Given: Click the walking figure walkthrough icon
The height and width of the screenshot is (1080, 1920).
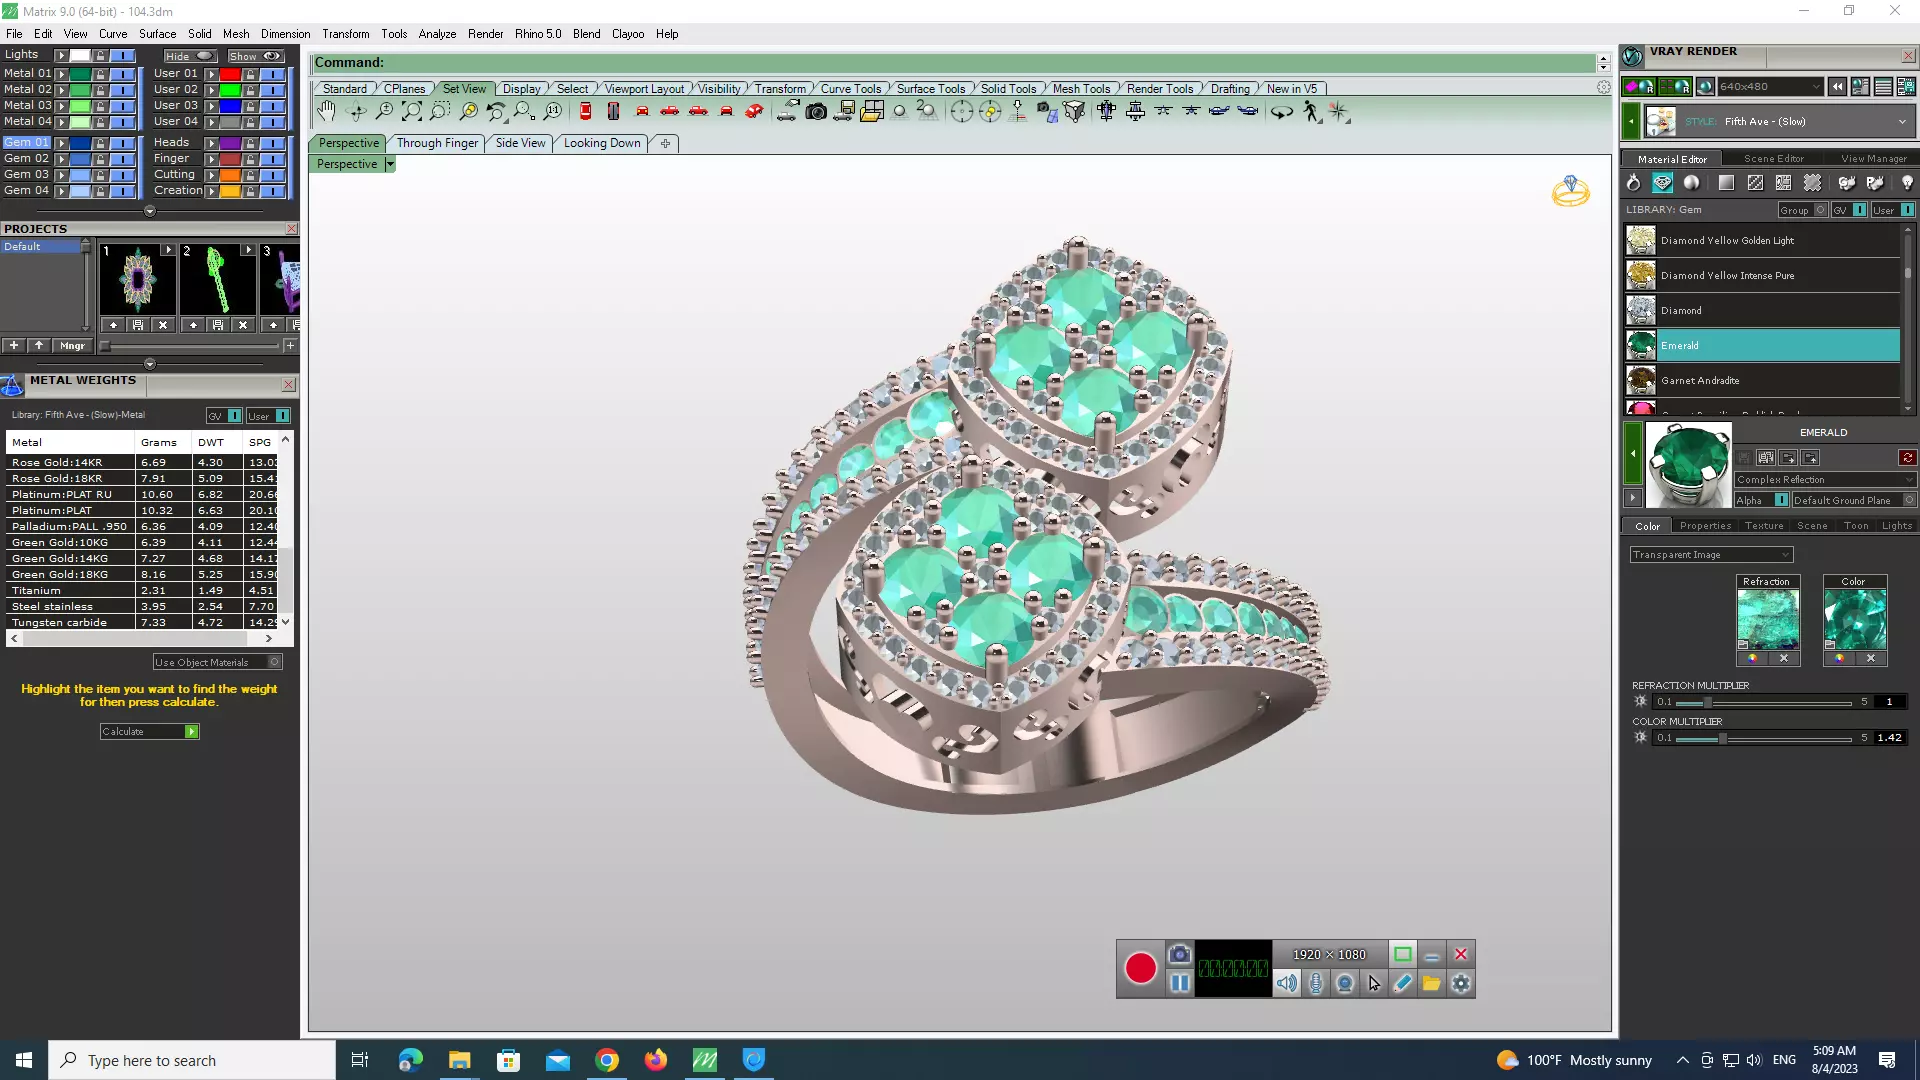Looking at the screenshot, I should tap(1311, 112).
